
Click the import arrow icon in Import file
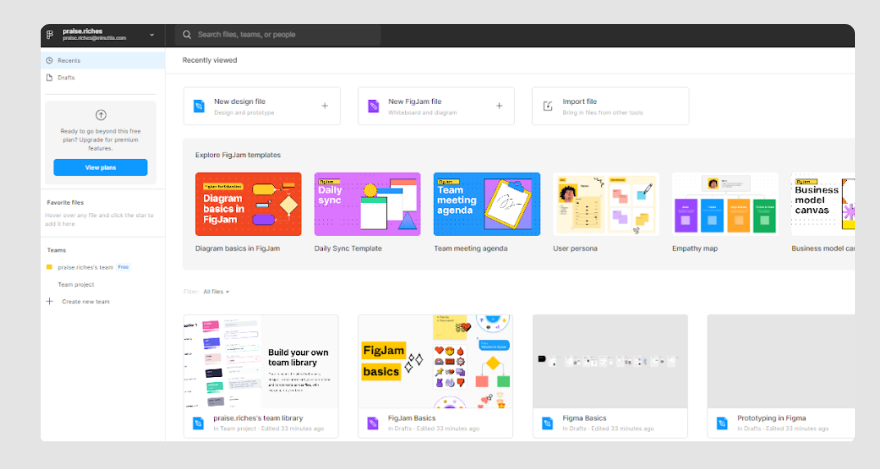[x=548, y=106]
